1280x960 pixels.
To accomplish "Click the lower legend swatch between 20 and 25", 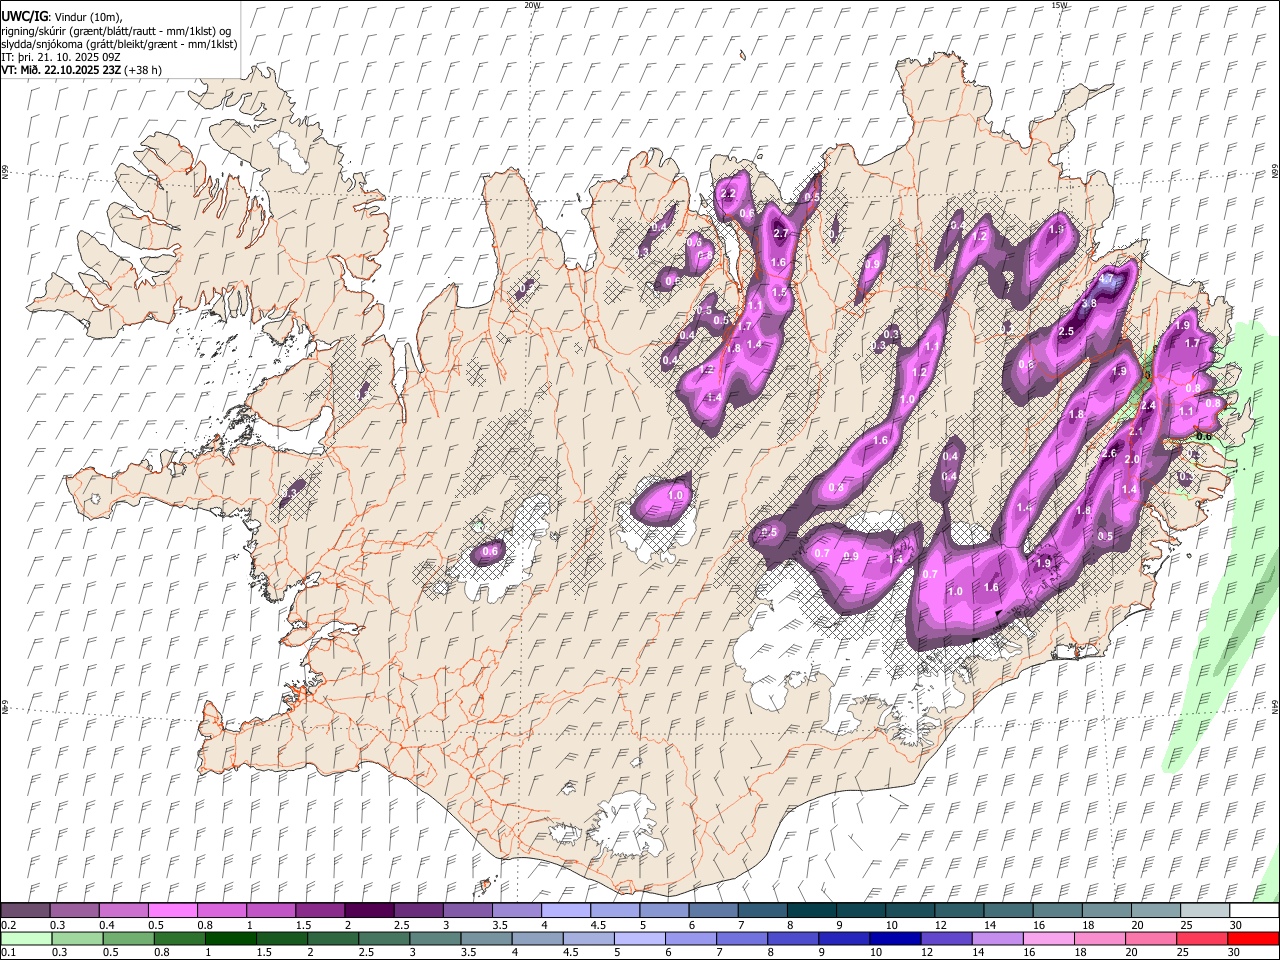I will click(1150, 939).
